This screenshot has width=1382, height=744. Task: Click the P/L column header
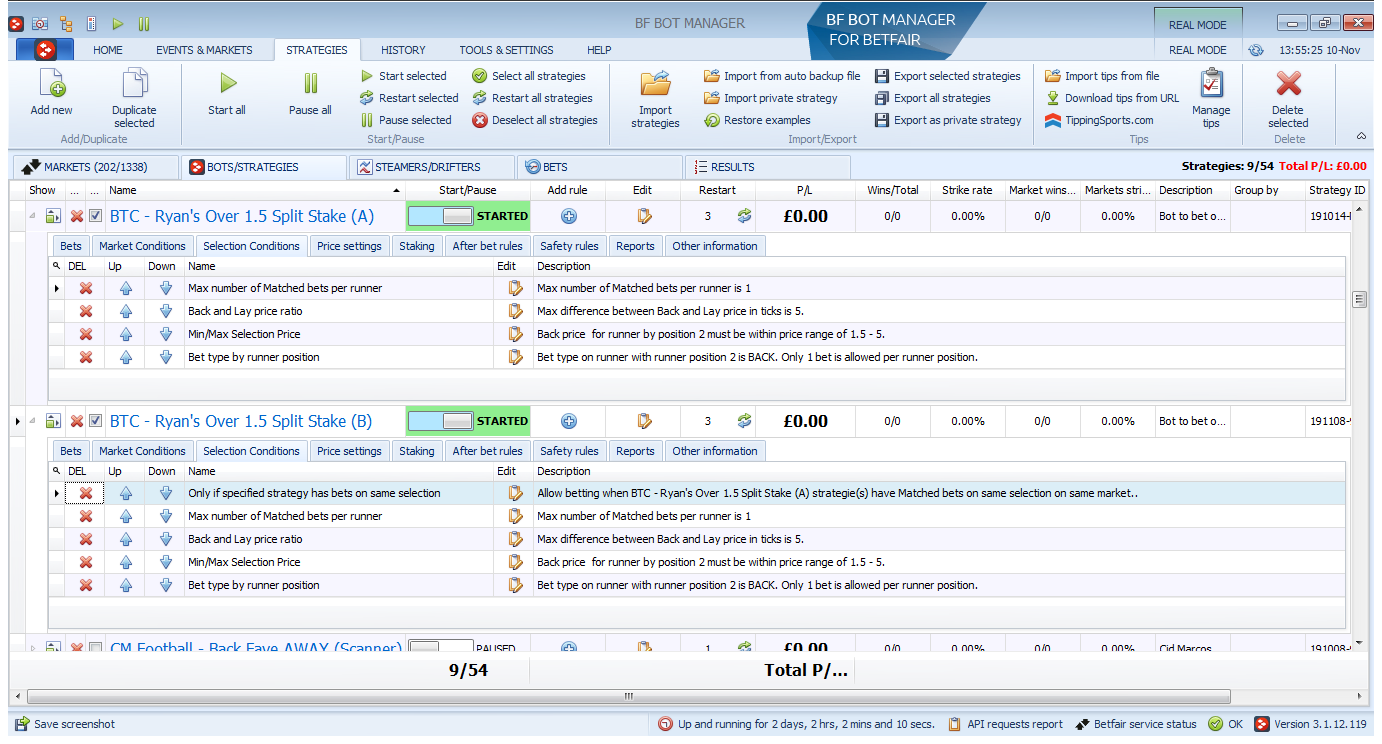click(804, 190)
